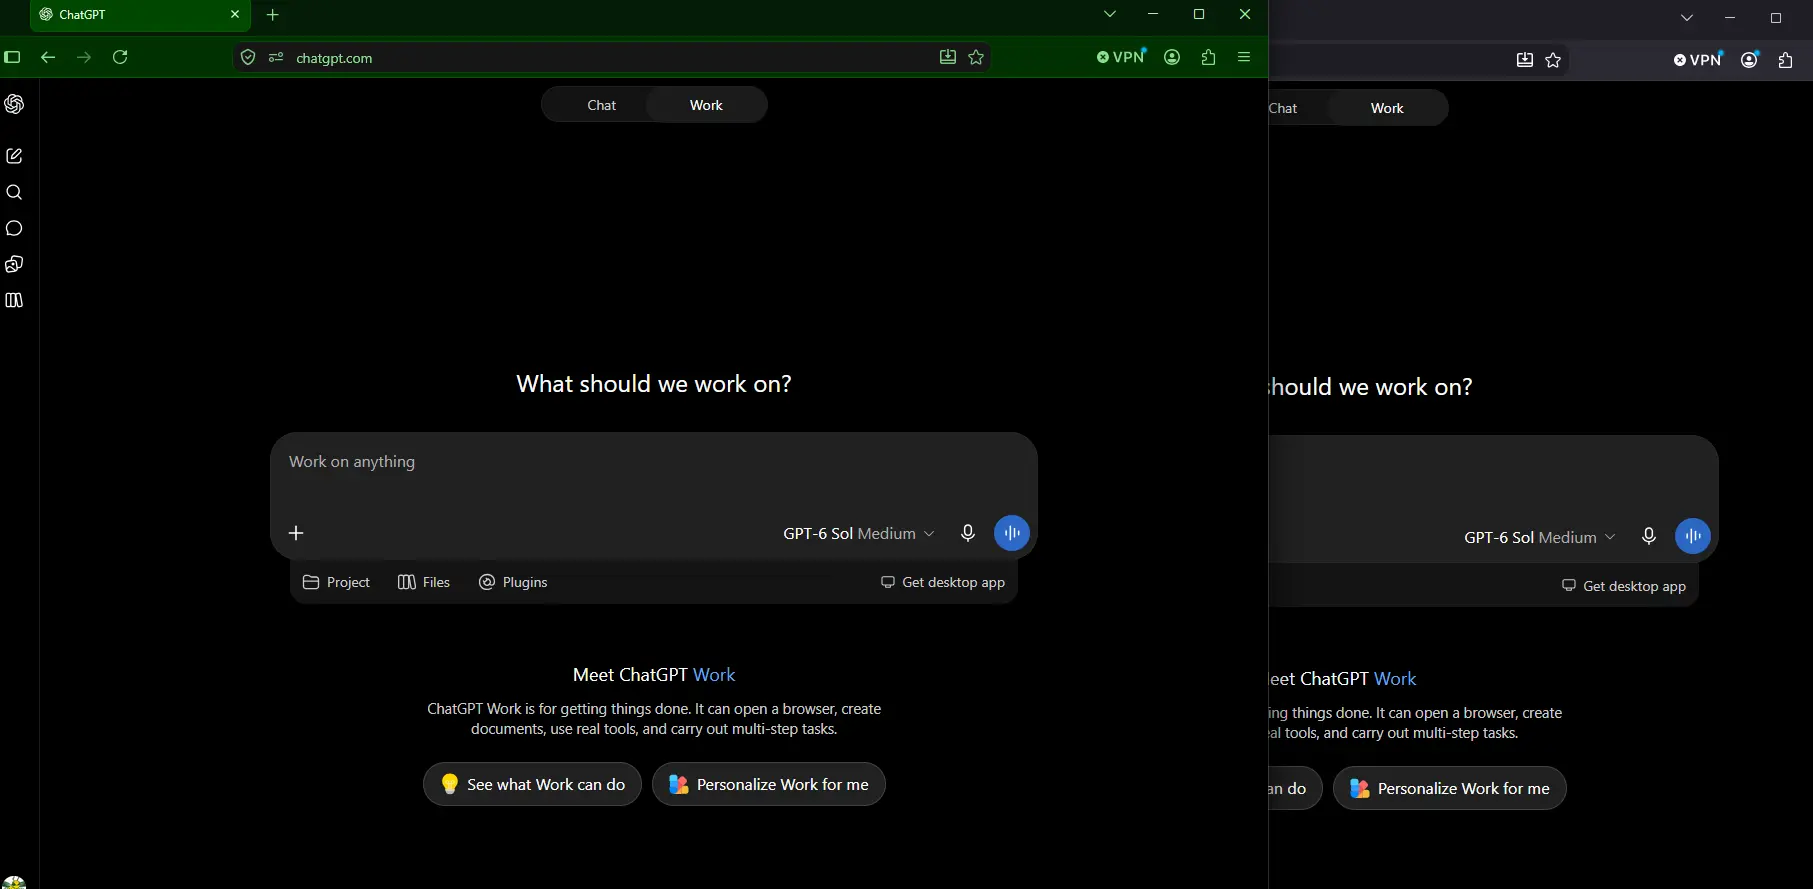Image resolution: width=1813 pixels, height=889 pixels.
Task: Switch to the Chat mode toggle
Action: point(601,105)
